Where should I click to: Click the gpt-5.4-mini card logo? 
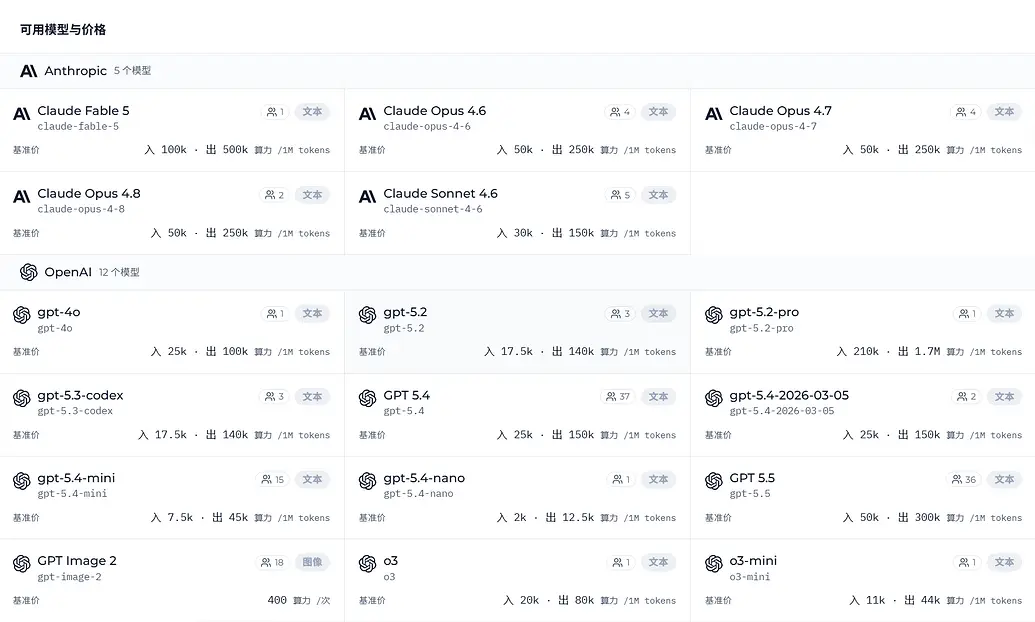(22, 481)
